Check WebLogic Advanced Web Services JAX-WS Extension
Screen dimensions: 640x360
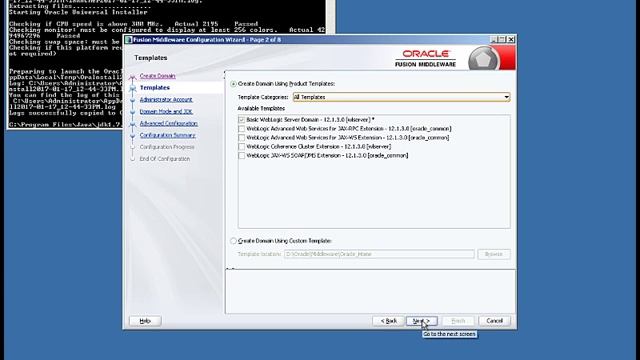(242, 138)
